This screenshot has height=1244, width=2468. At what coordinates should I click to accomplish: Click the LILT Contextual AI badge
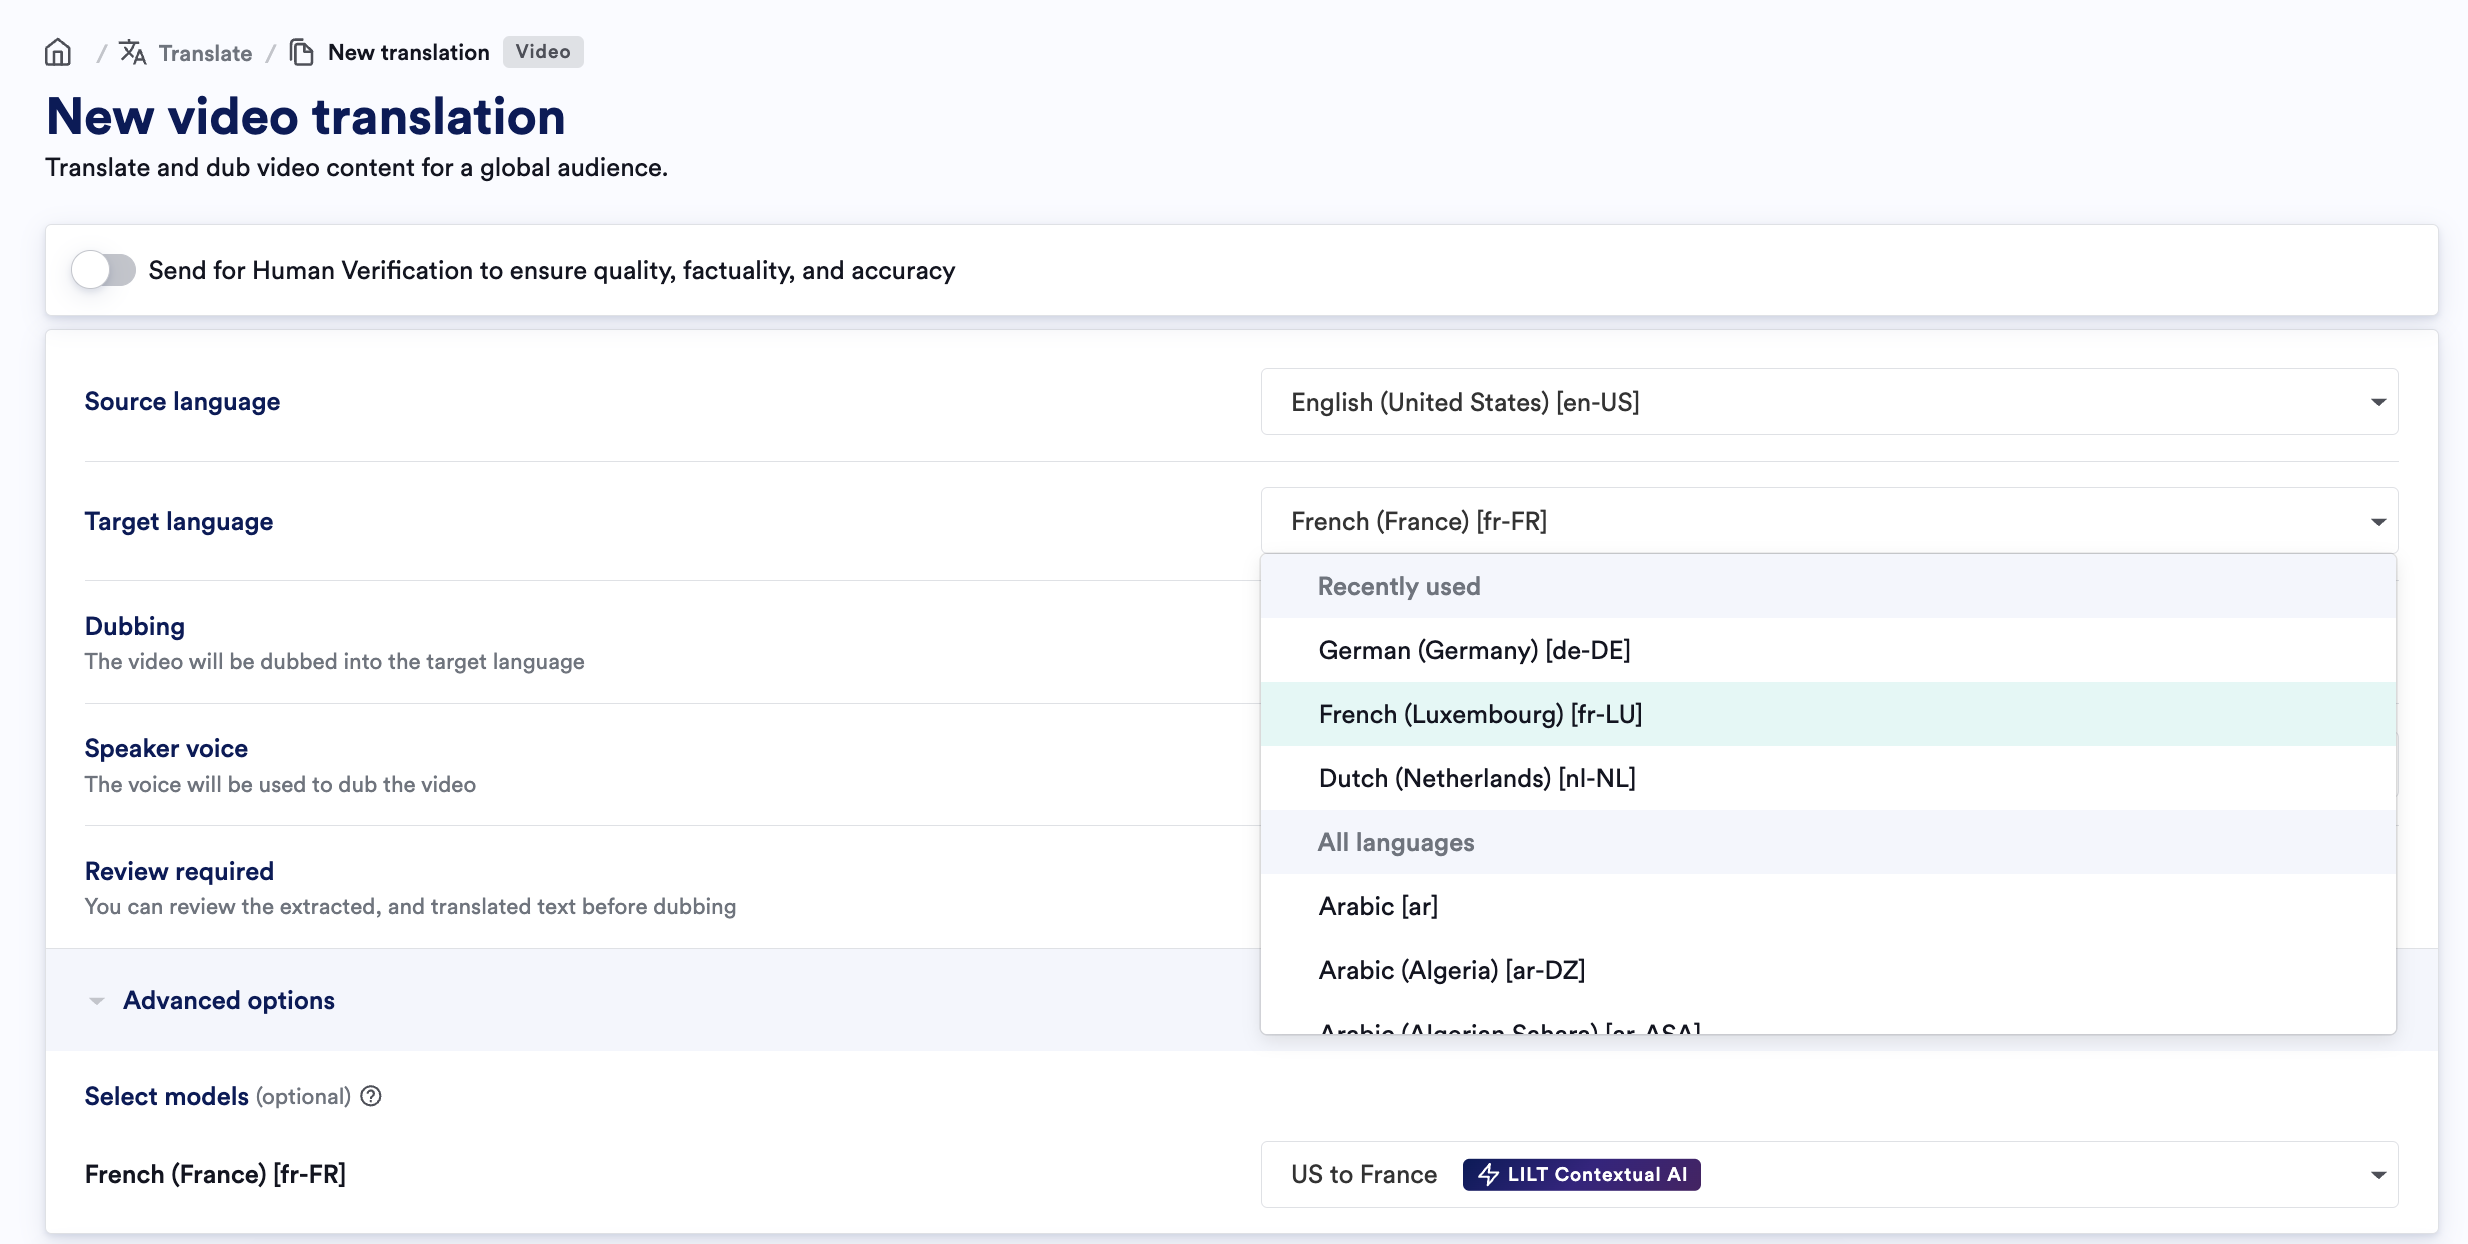[x=1581, y=1174]
